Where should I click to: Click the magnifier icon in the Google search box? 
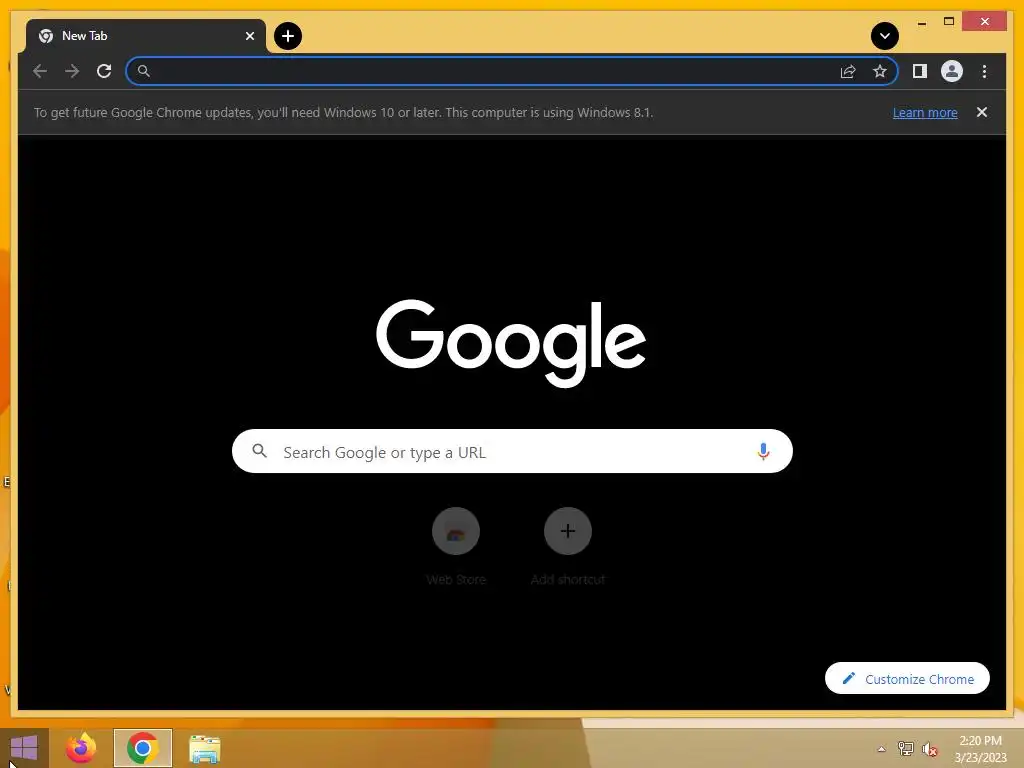tap(259, 451)
